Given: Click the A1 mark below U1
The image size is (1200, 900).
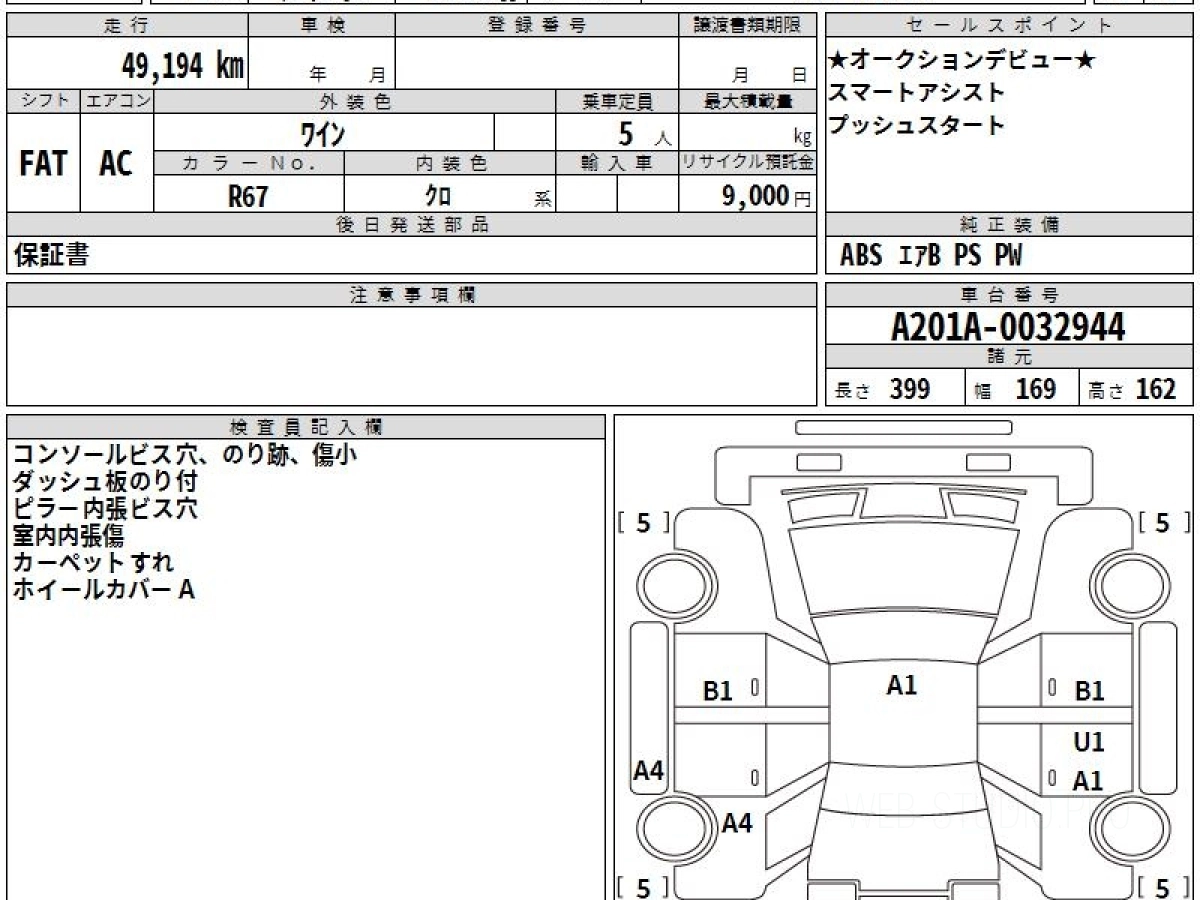Looking at the screenshot, I should (x=1089, y=781).
